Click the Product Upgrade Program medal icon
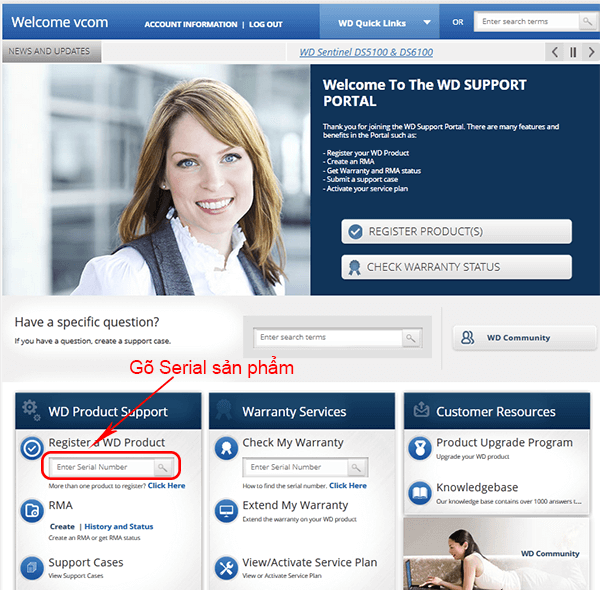Viewport: 600px width, 590px height. (420, 448)
